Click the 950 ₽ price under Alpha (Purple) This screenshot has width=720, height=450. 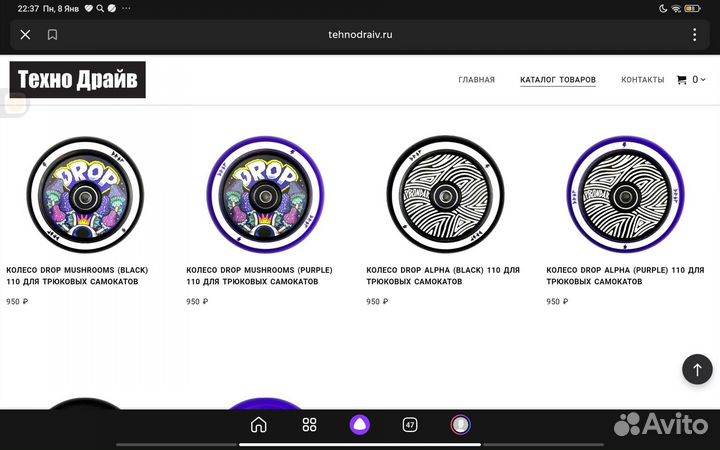coord(557,302)
